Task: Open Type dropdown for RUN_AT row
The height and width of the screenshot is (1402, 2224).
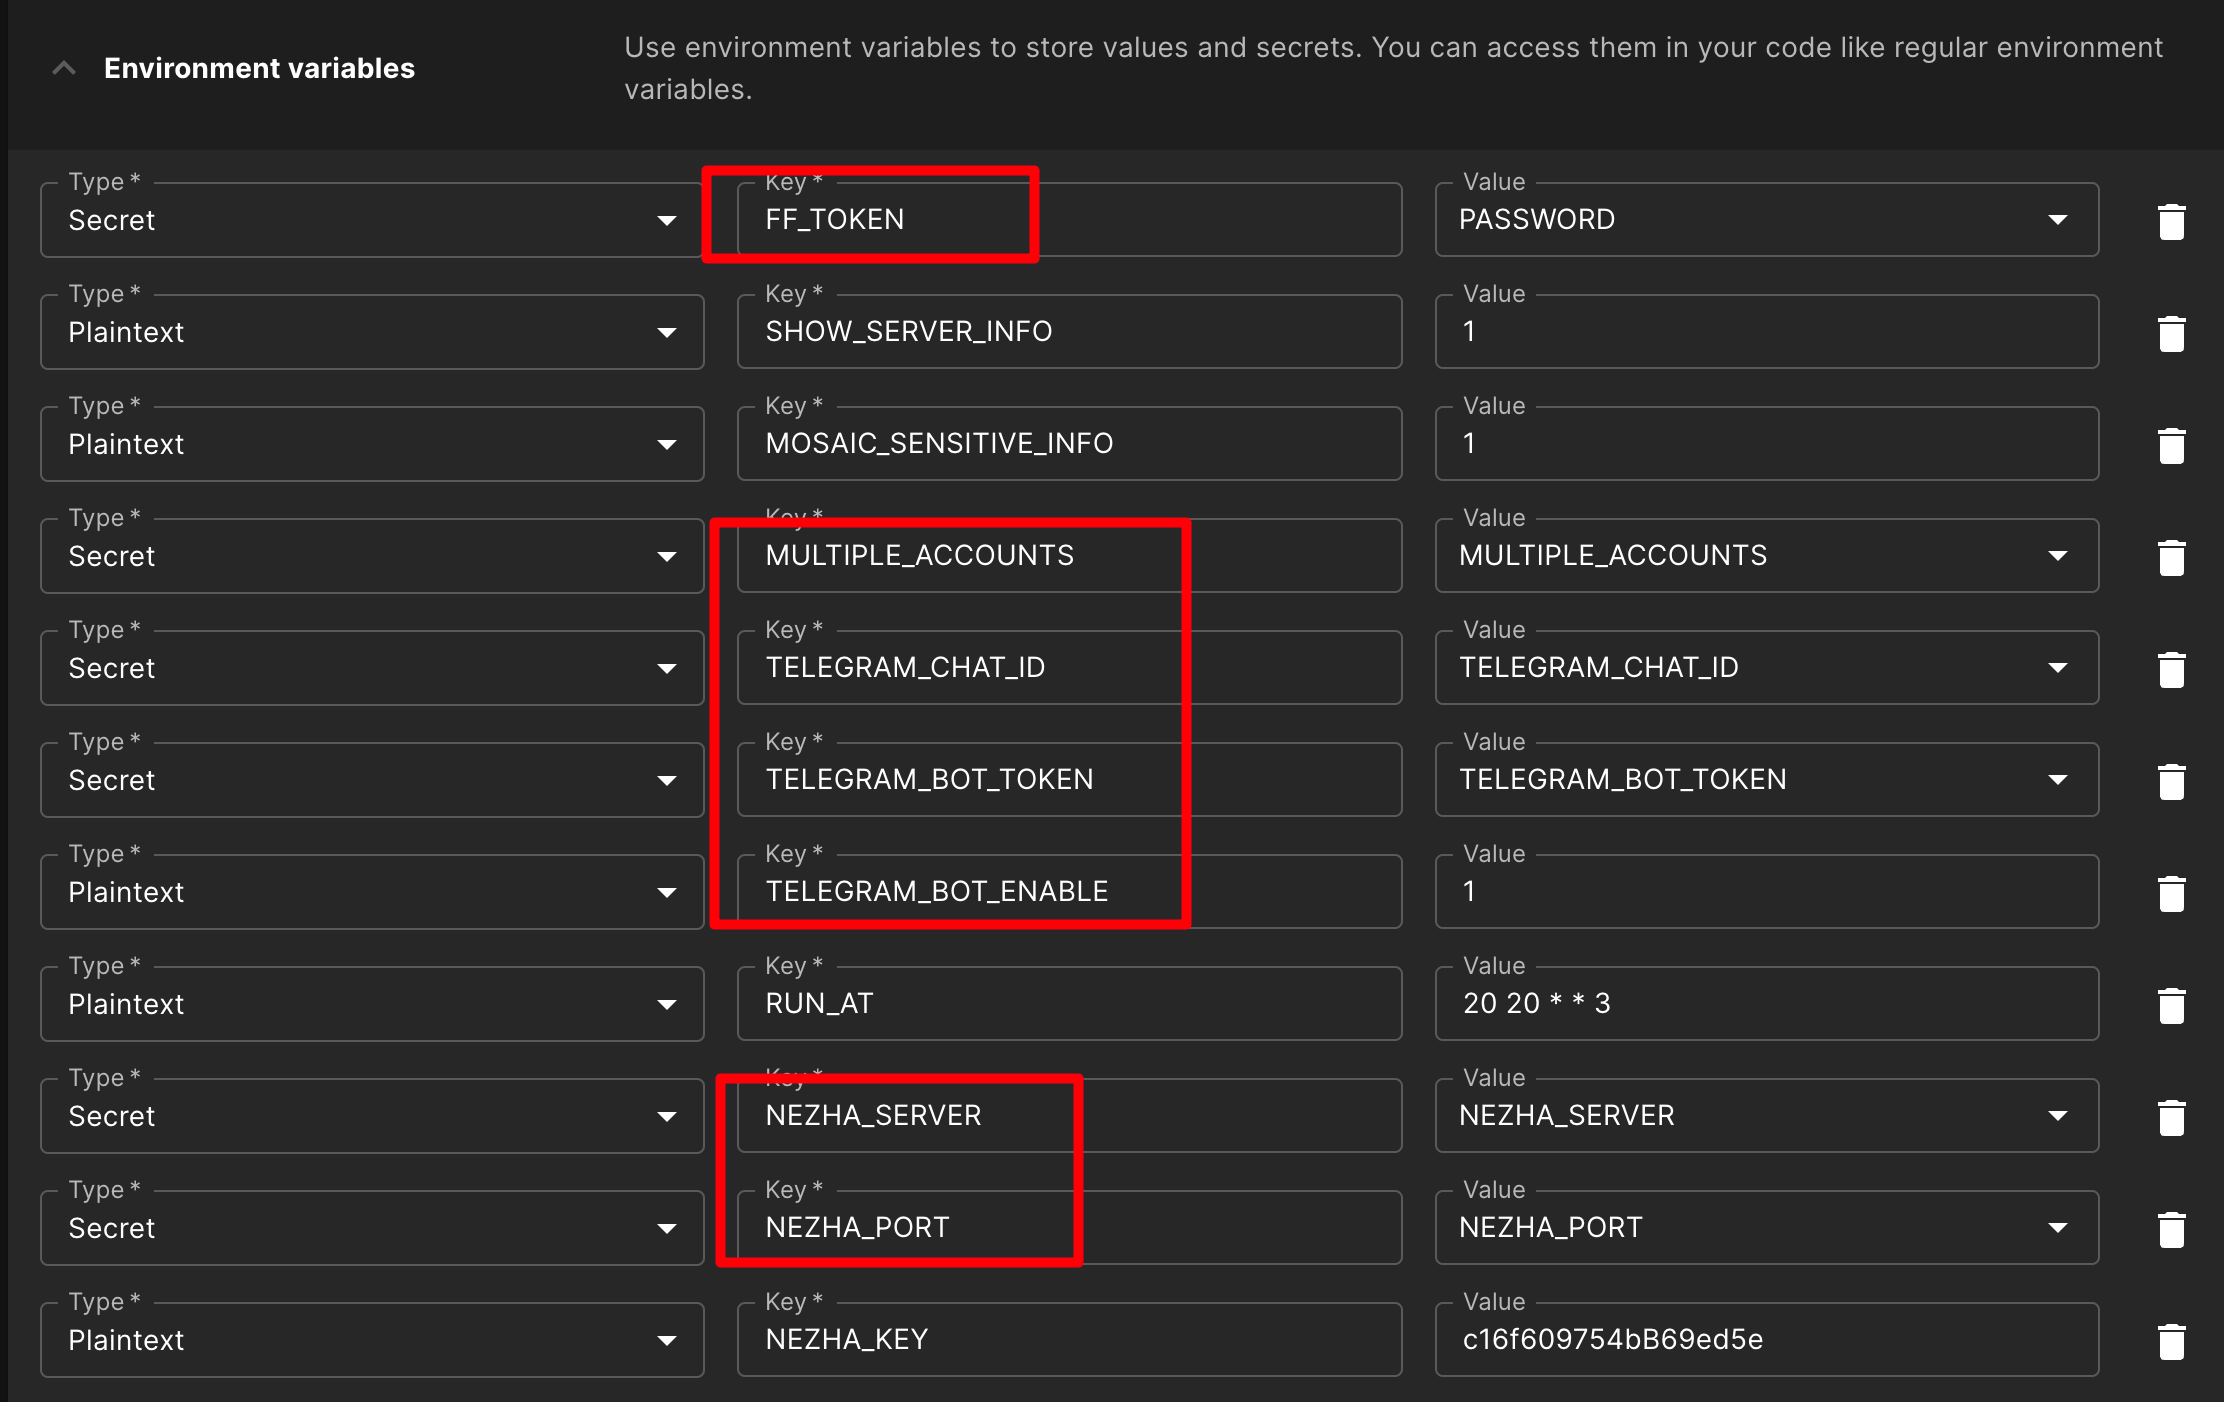Action: [x=372, y=1004]
